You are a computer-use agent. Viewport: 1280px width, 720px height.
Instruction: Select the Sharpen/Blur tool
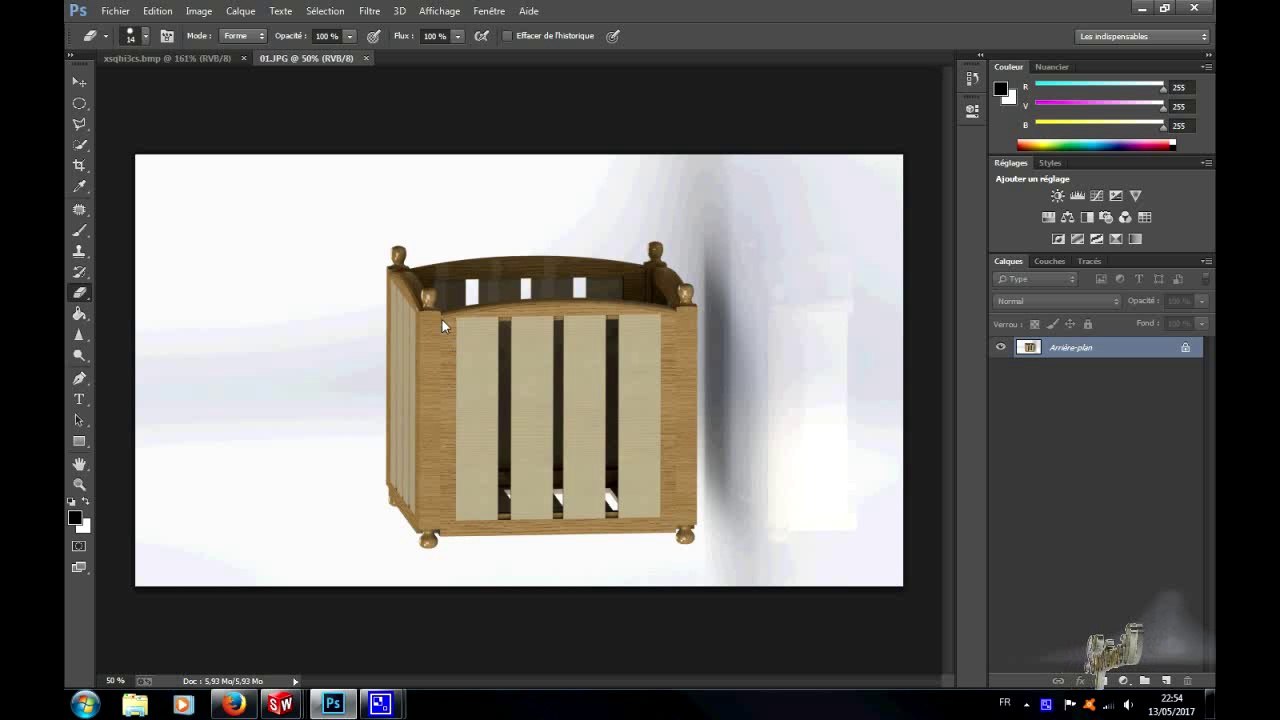tap(79, 335)
